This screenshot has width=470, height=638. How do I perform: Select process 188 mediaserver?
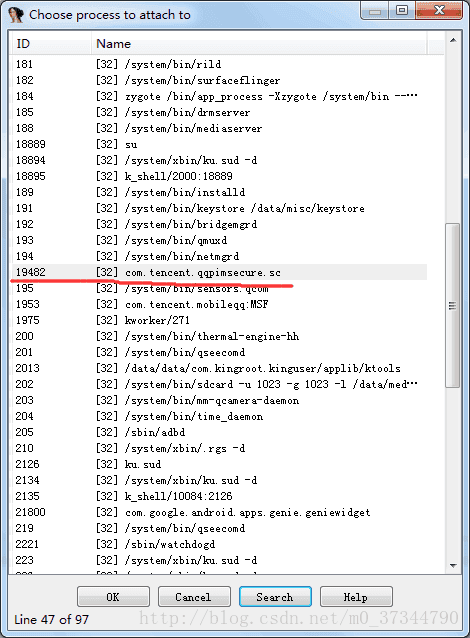(219, 128)
